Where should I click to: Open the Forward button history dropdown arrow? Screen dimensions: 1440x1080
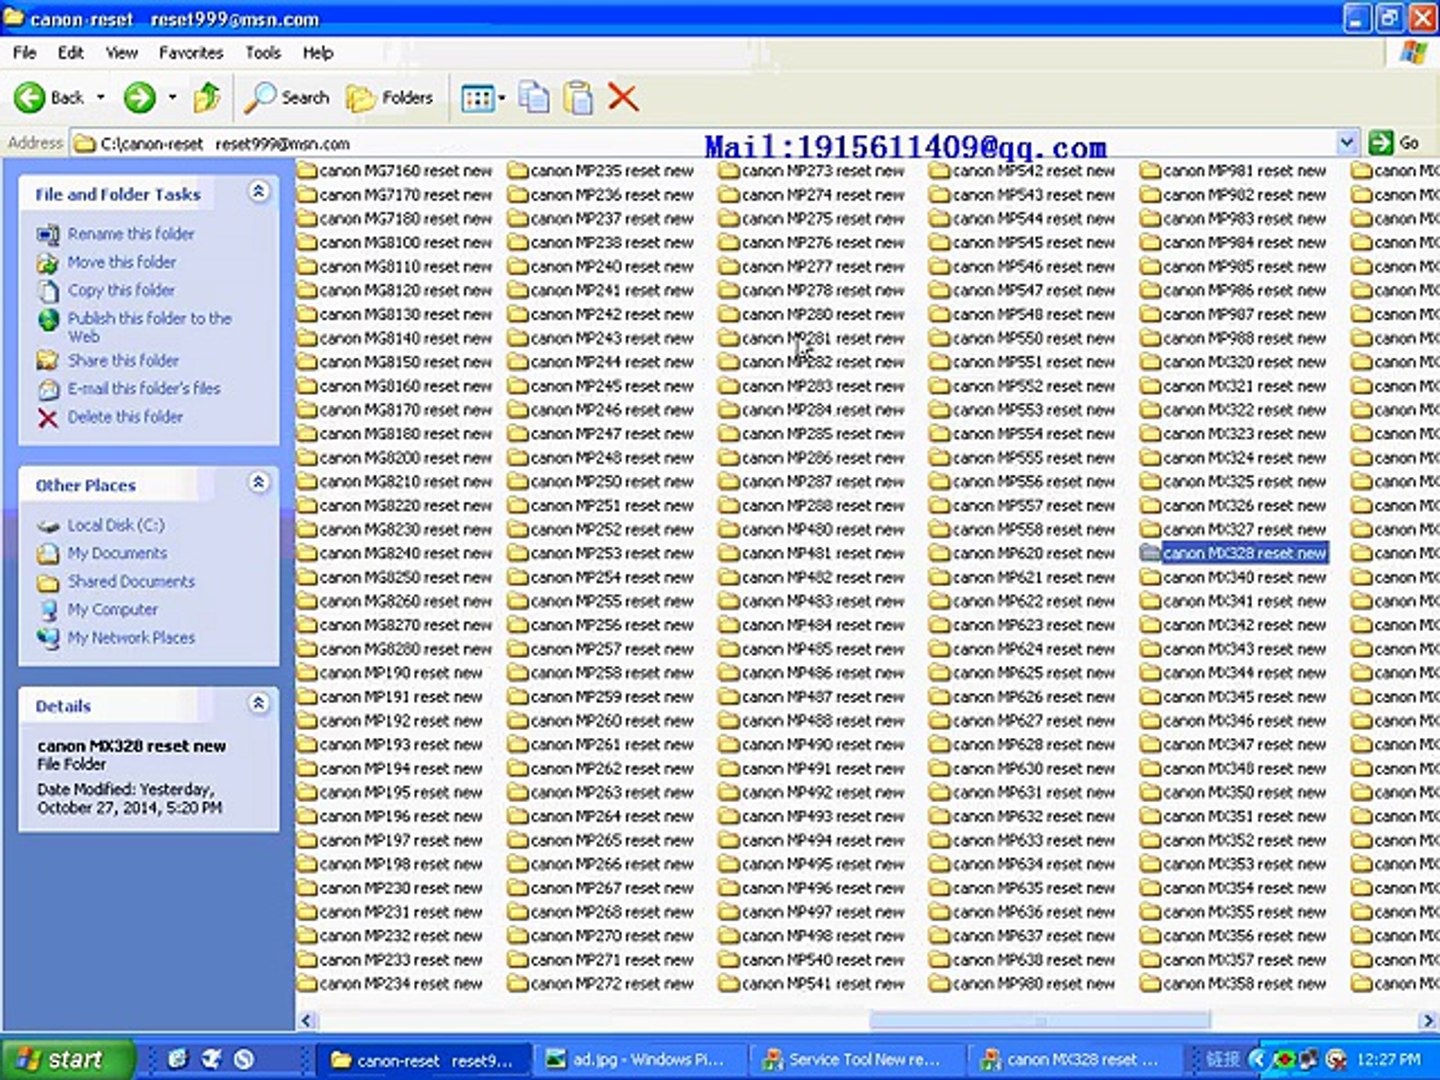click(x=172, y=97)
